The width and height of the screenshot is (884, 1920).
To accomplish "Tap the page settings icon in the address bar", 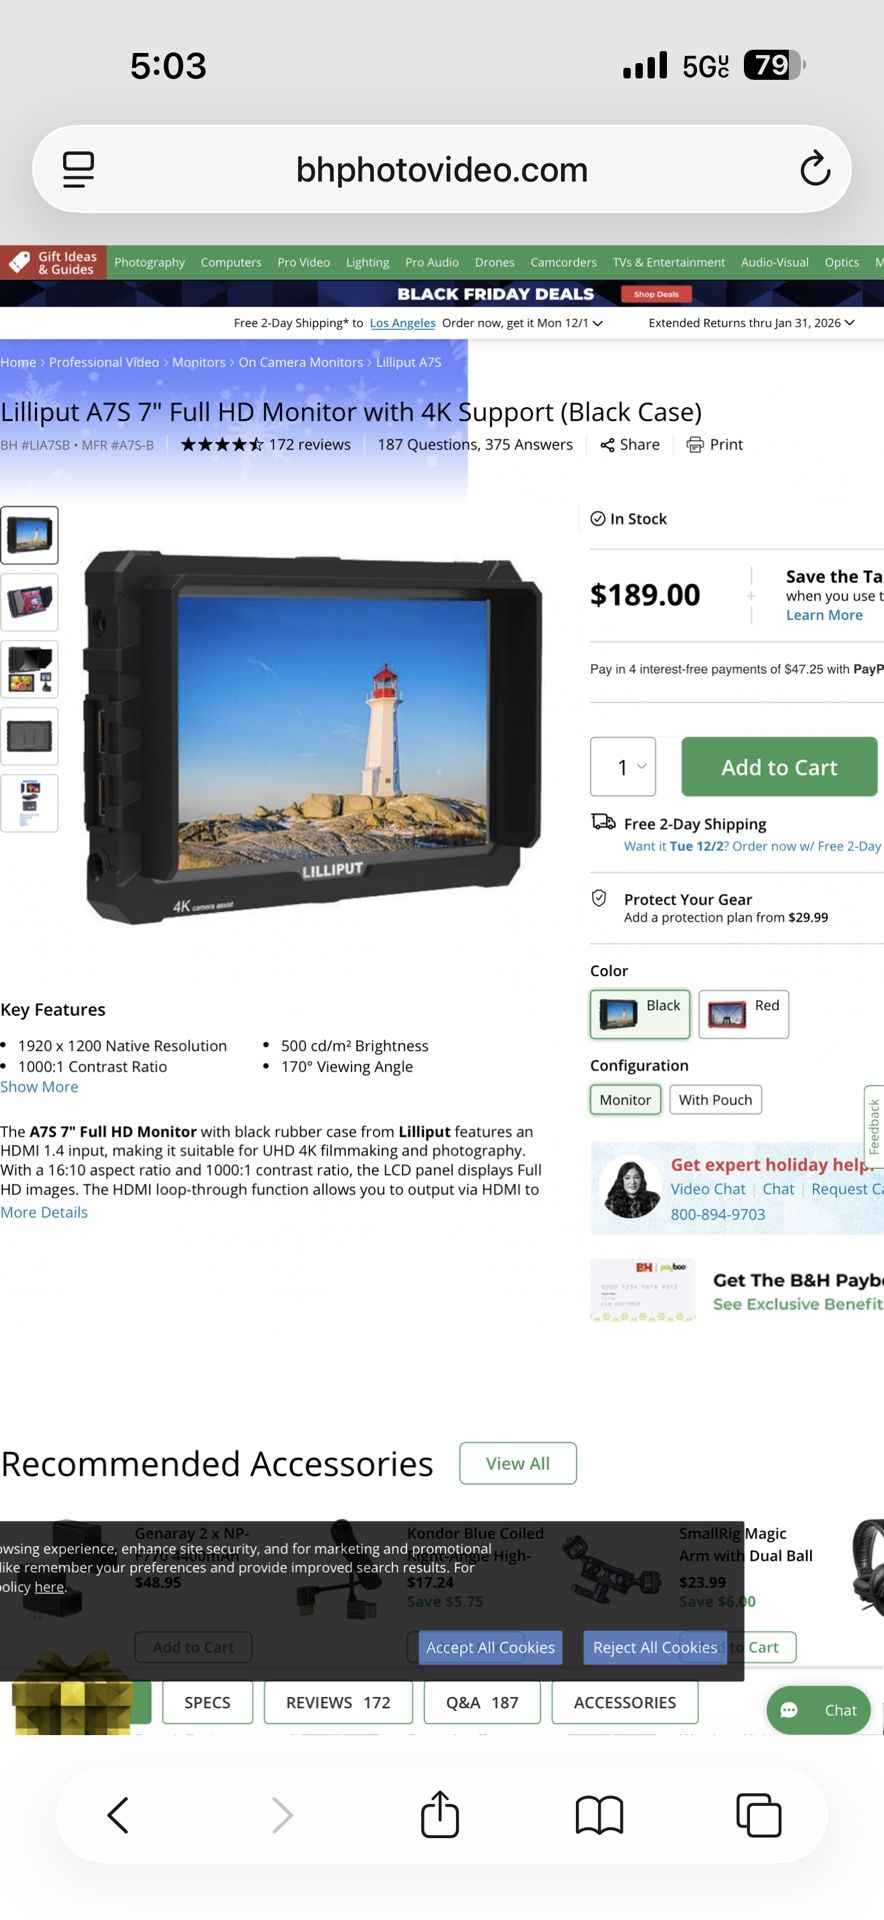I will (x=77, y=169).
